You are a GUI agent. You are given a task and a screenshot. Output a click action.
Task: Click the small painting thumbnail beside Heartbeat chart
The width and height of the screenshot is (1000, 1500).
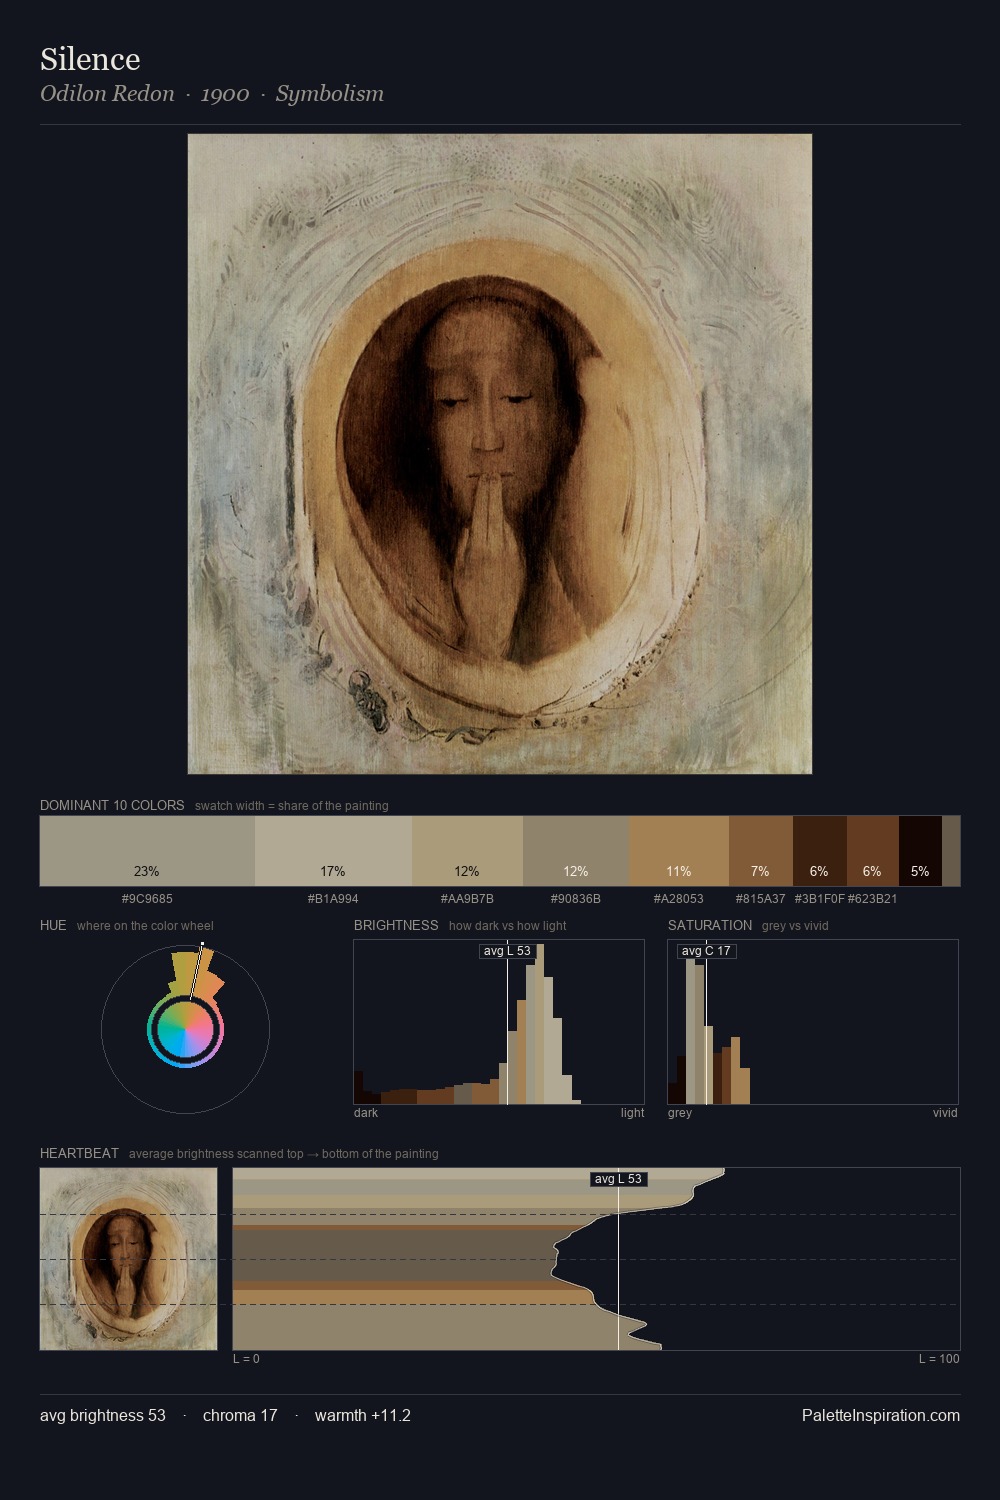click(x=128, y=1259)
